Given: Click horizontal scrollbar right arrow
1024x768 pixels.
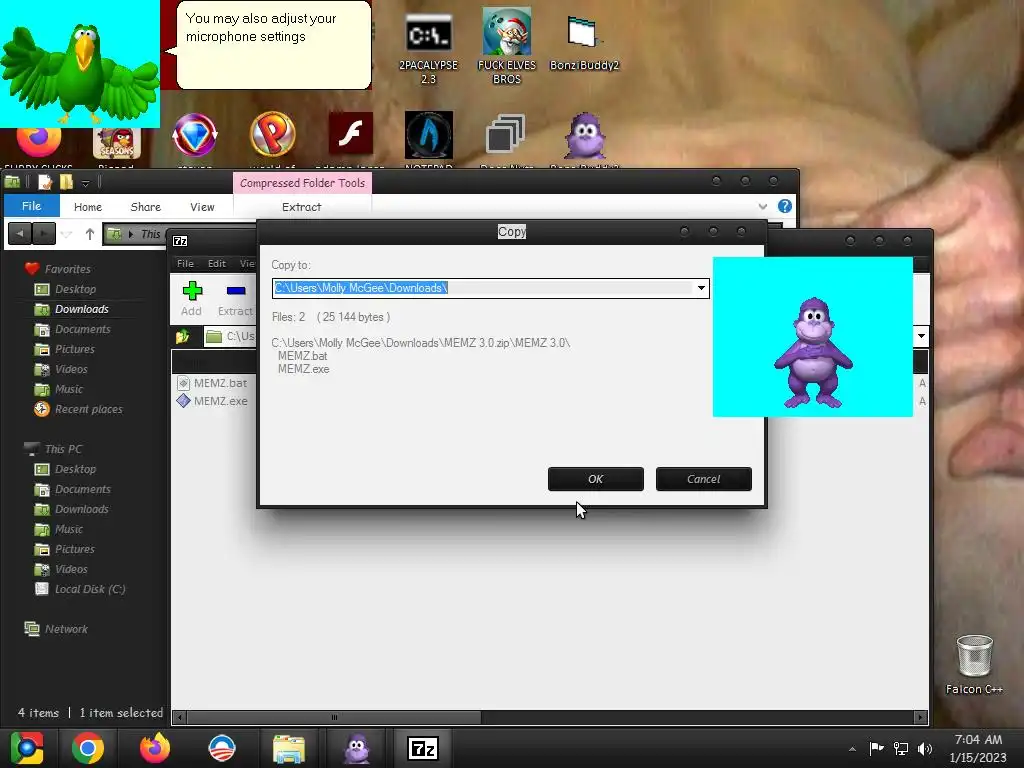Looking at the screenshot, I should pos(920,717).
